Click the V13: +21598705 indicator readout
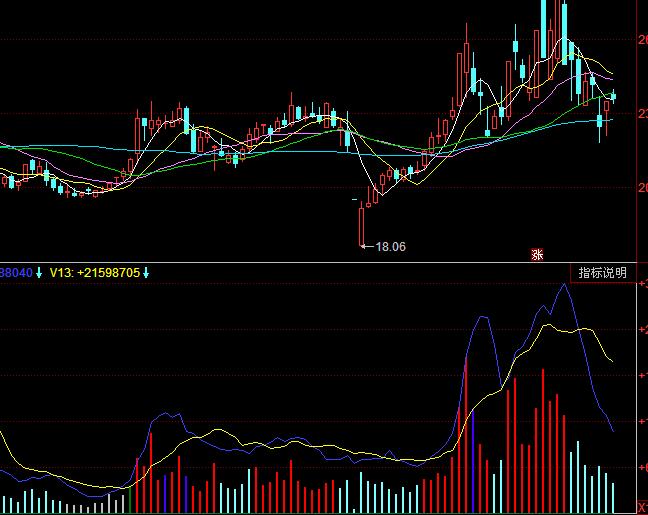 95,272
